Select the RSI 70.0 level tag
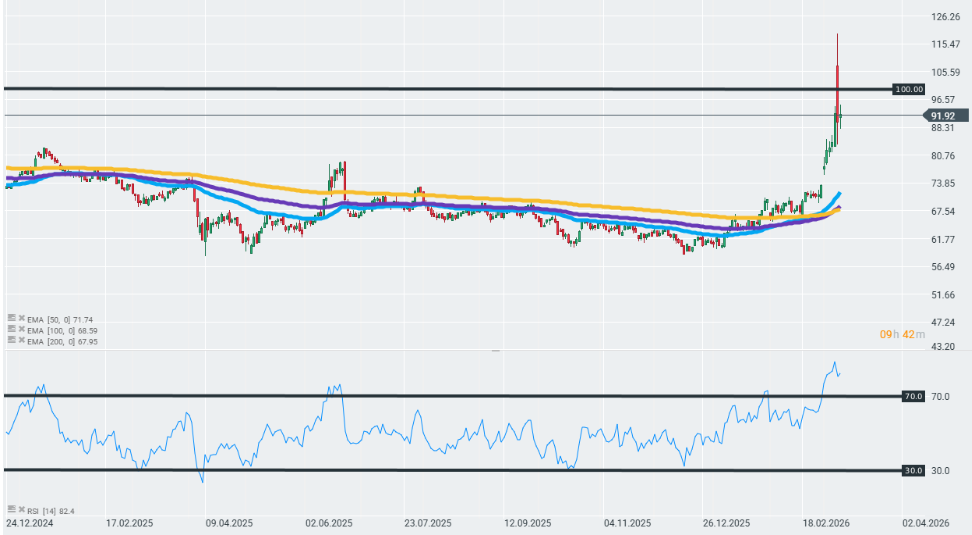Image resolution: width=972 pixels, height=535 pixels. [913, 396]
